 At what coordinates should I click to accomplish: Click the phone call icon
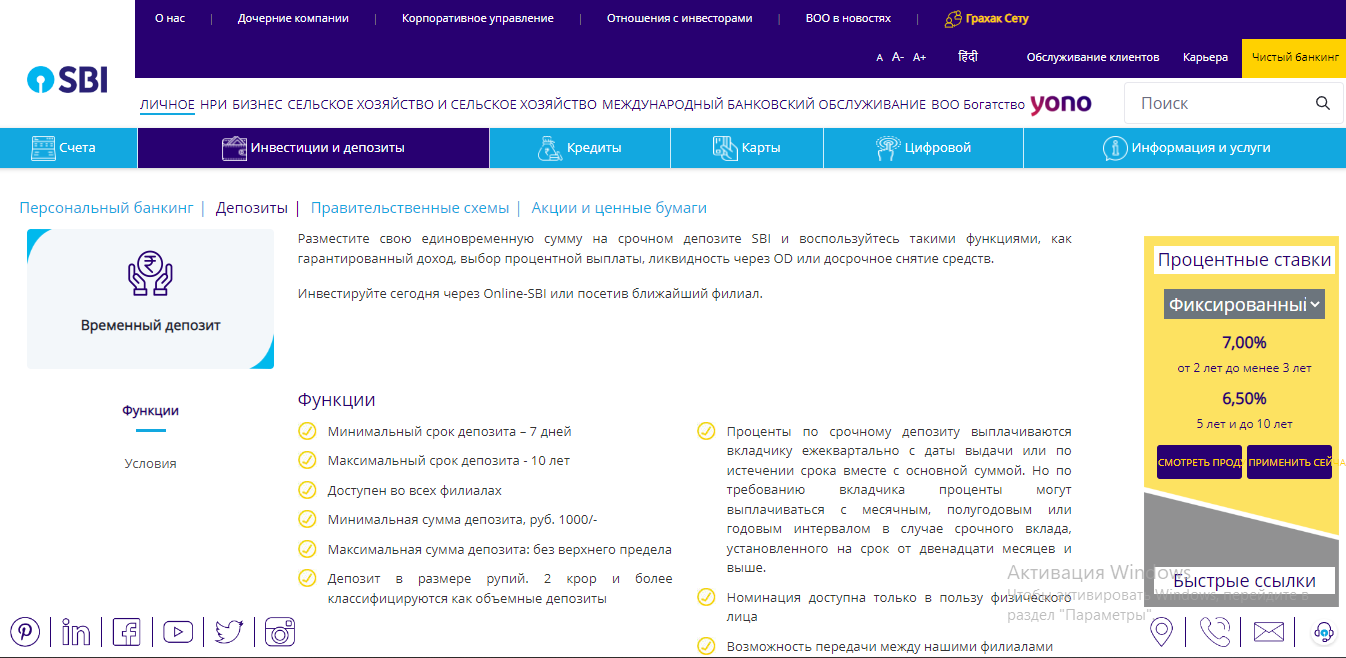coord(1215,632)
